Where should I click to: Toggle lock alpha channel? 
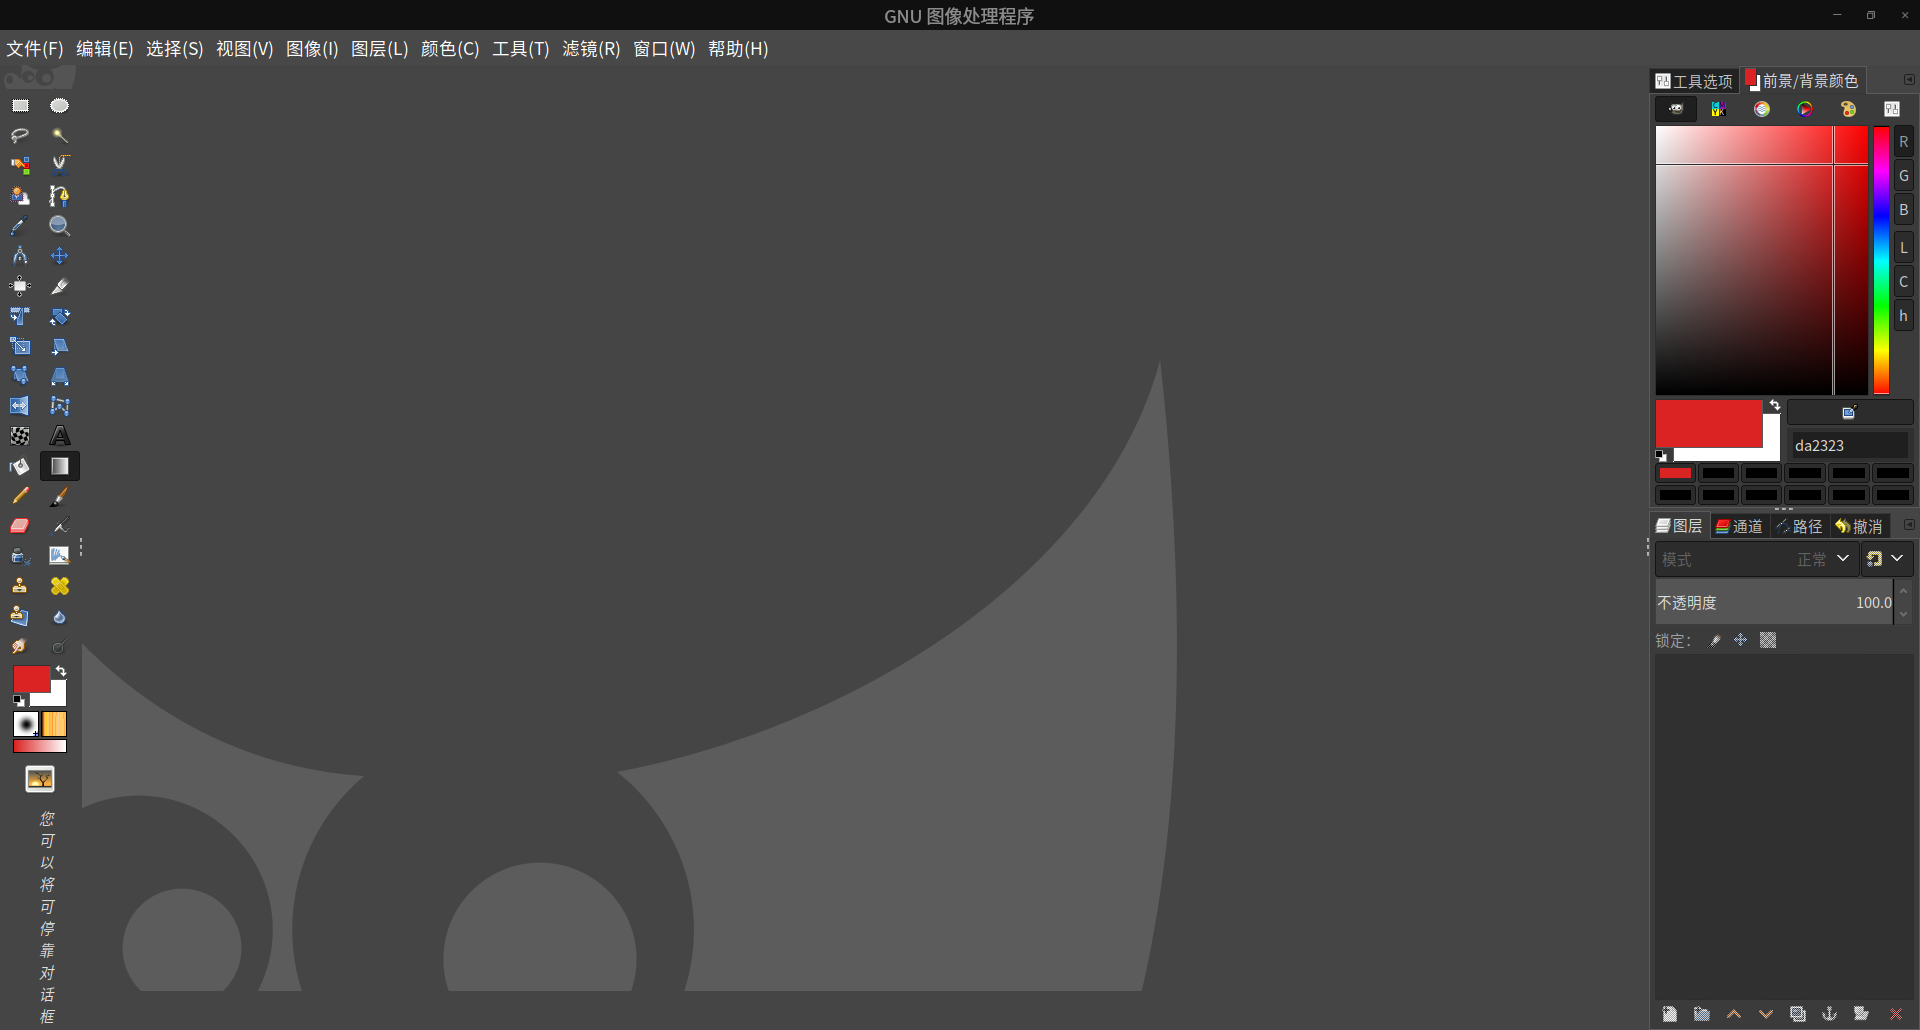pyautogui.click(x=1768, y=641)
